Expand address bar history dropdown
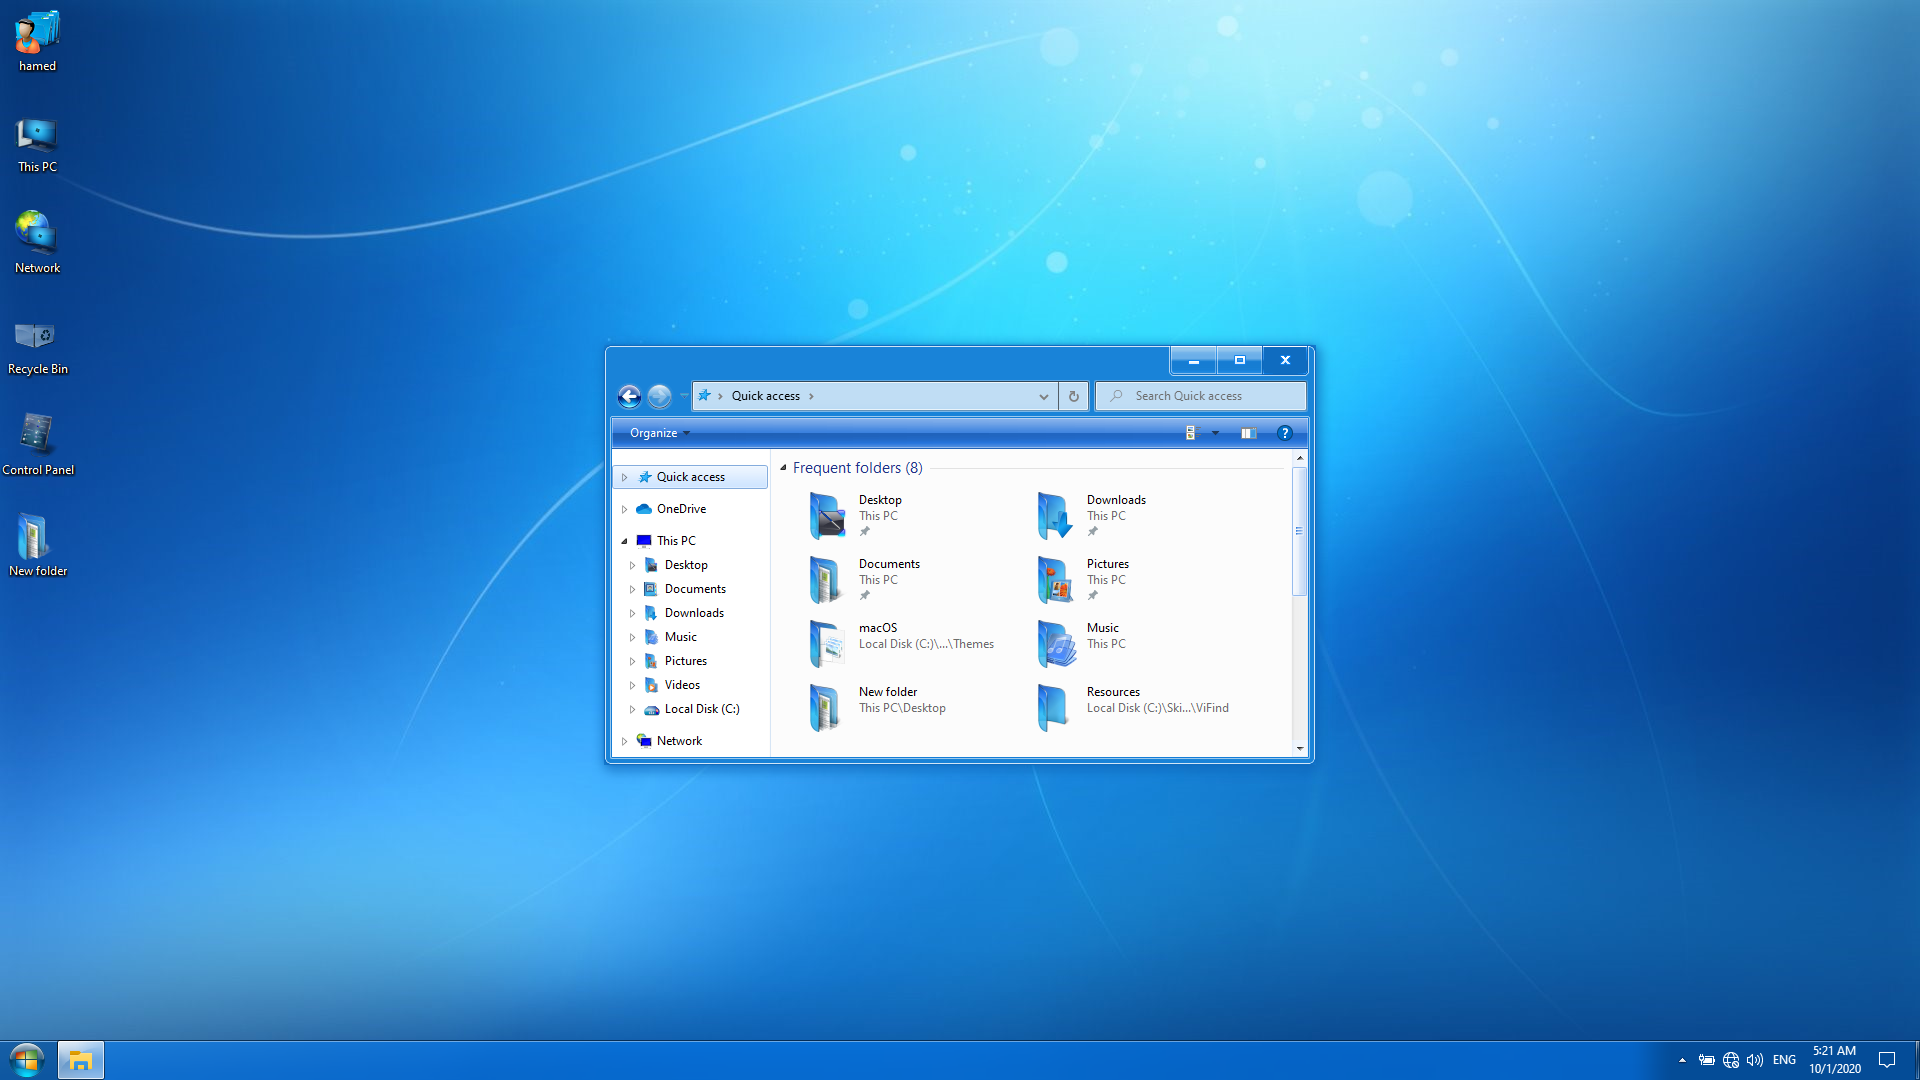The image size is (1920, 1080). point(1043,396)
